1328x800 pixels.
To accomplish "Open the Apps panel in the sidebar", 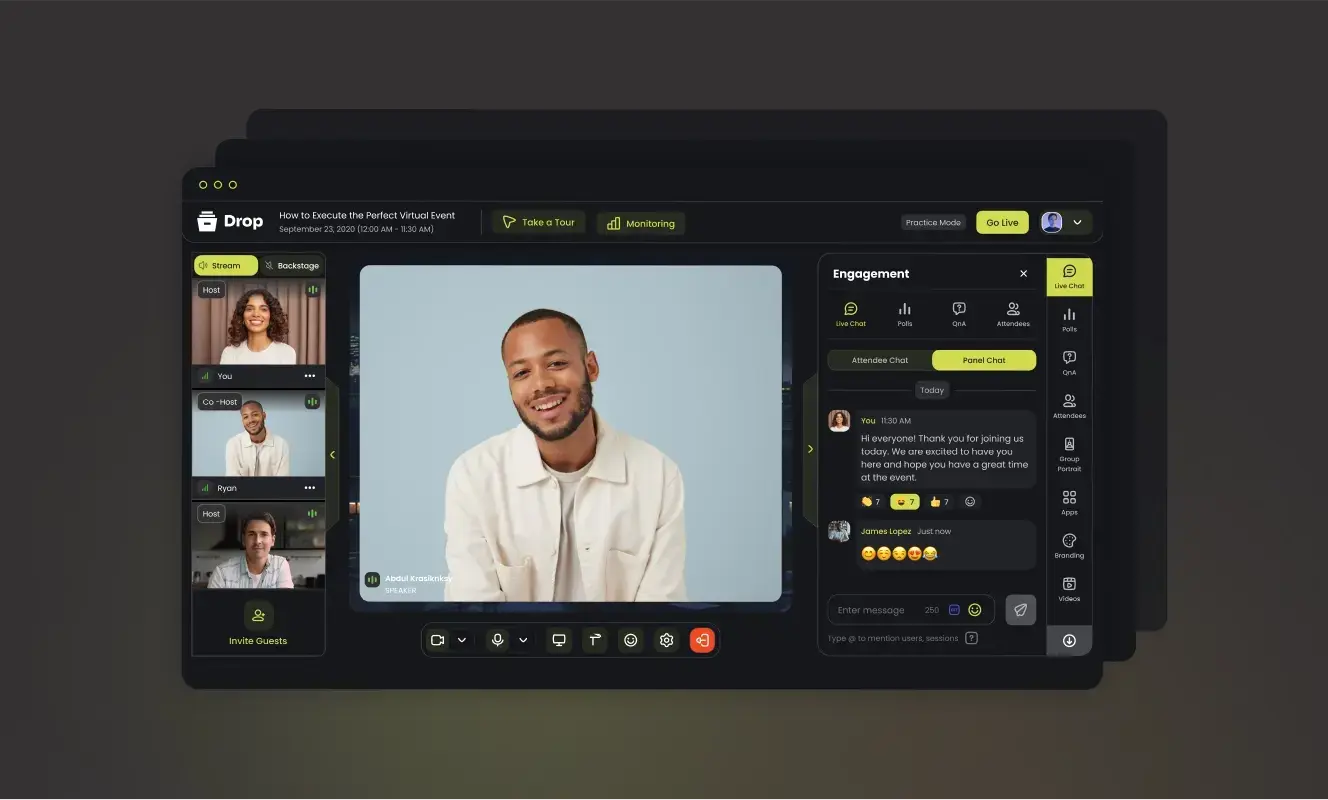I will point(1069,500).
